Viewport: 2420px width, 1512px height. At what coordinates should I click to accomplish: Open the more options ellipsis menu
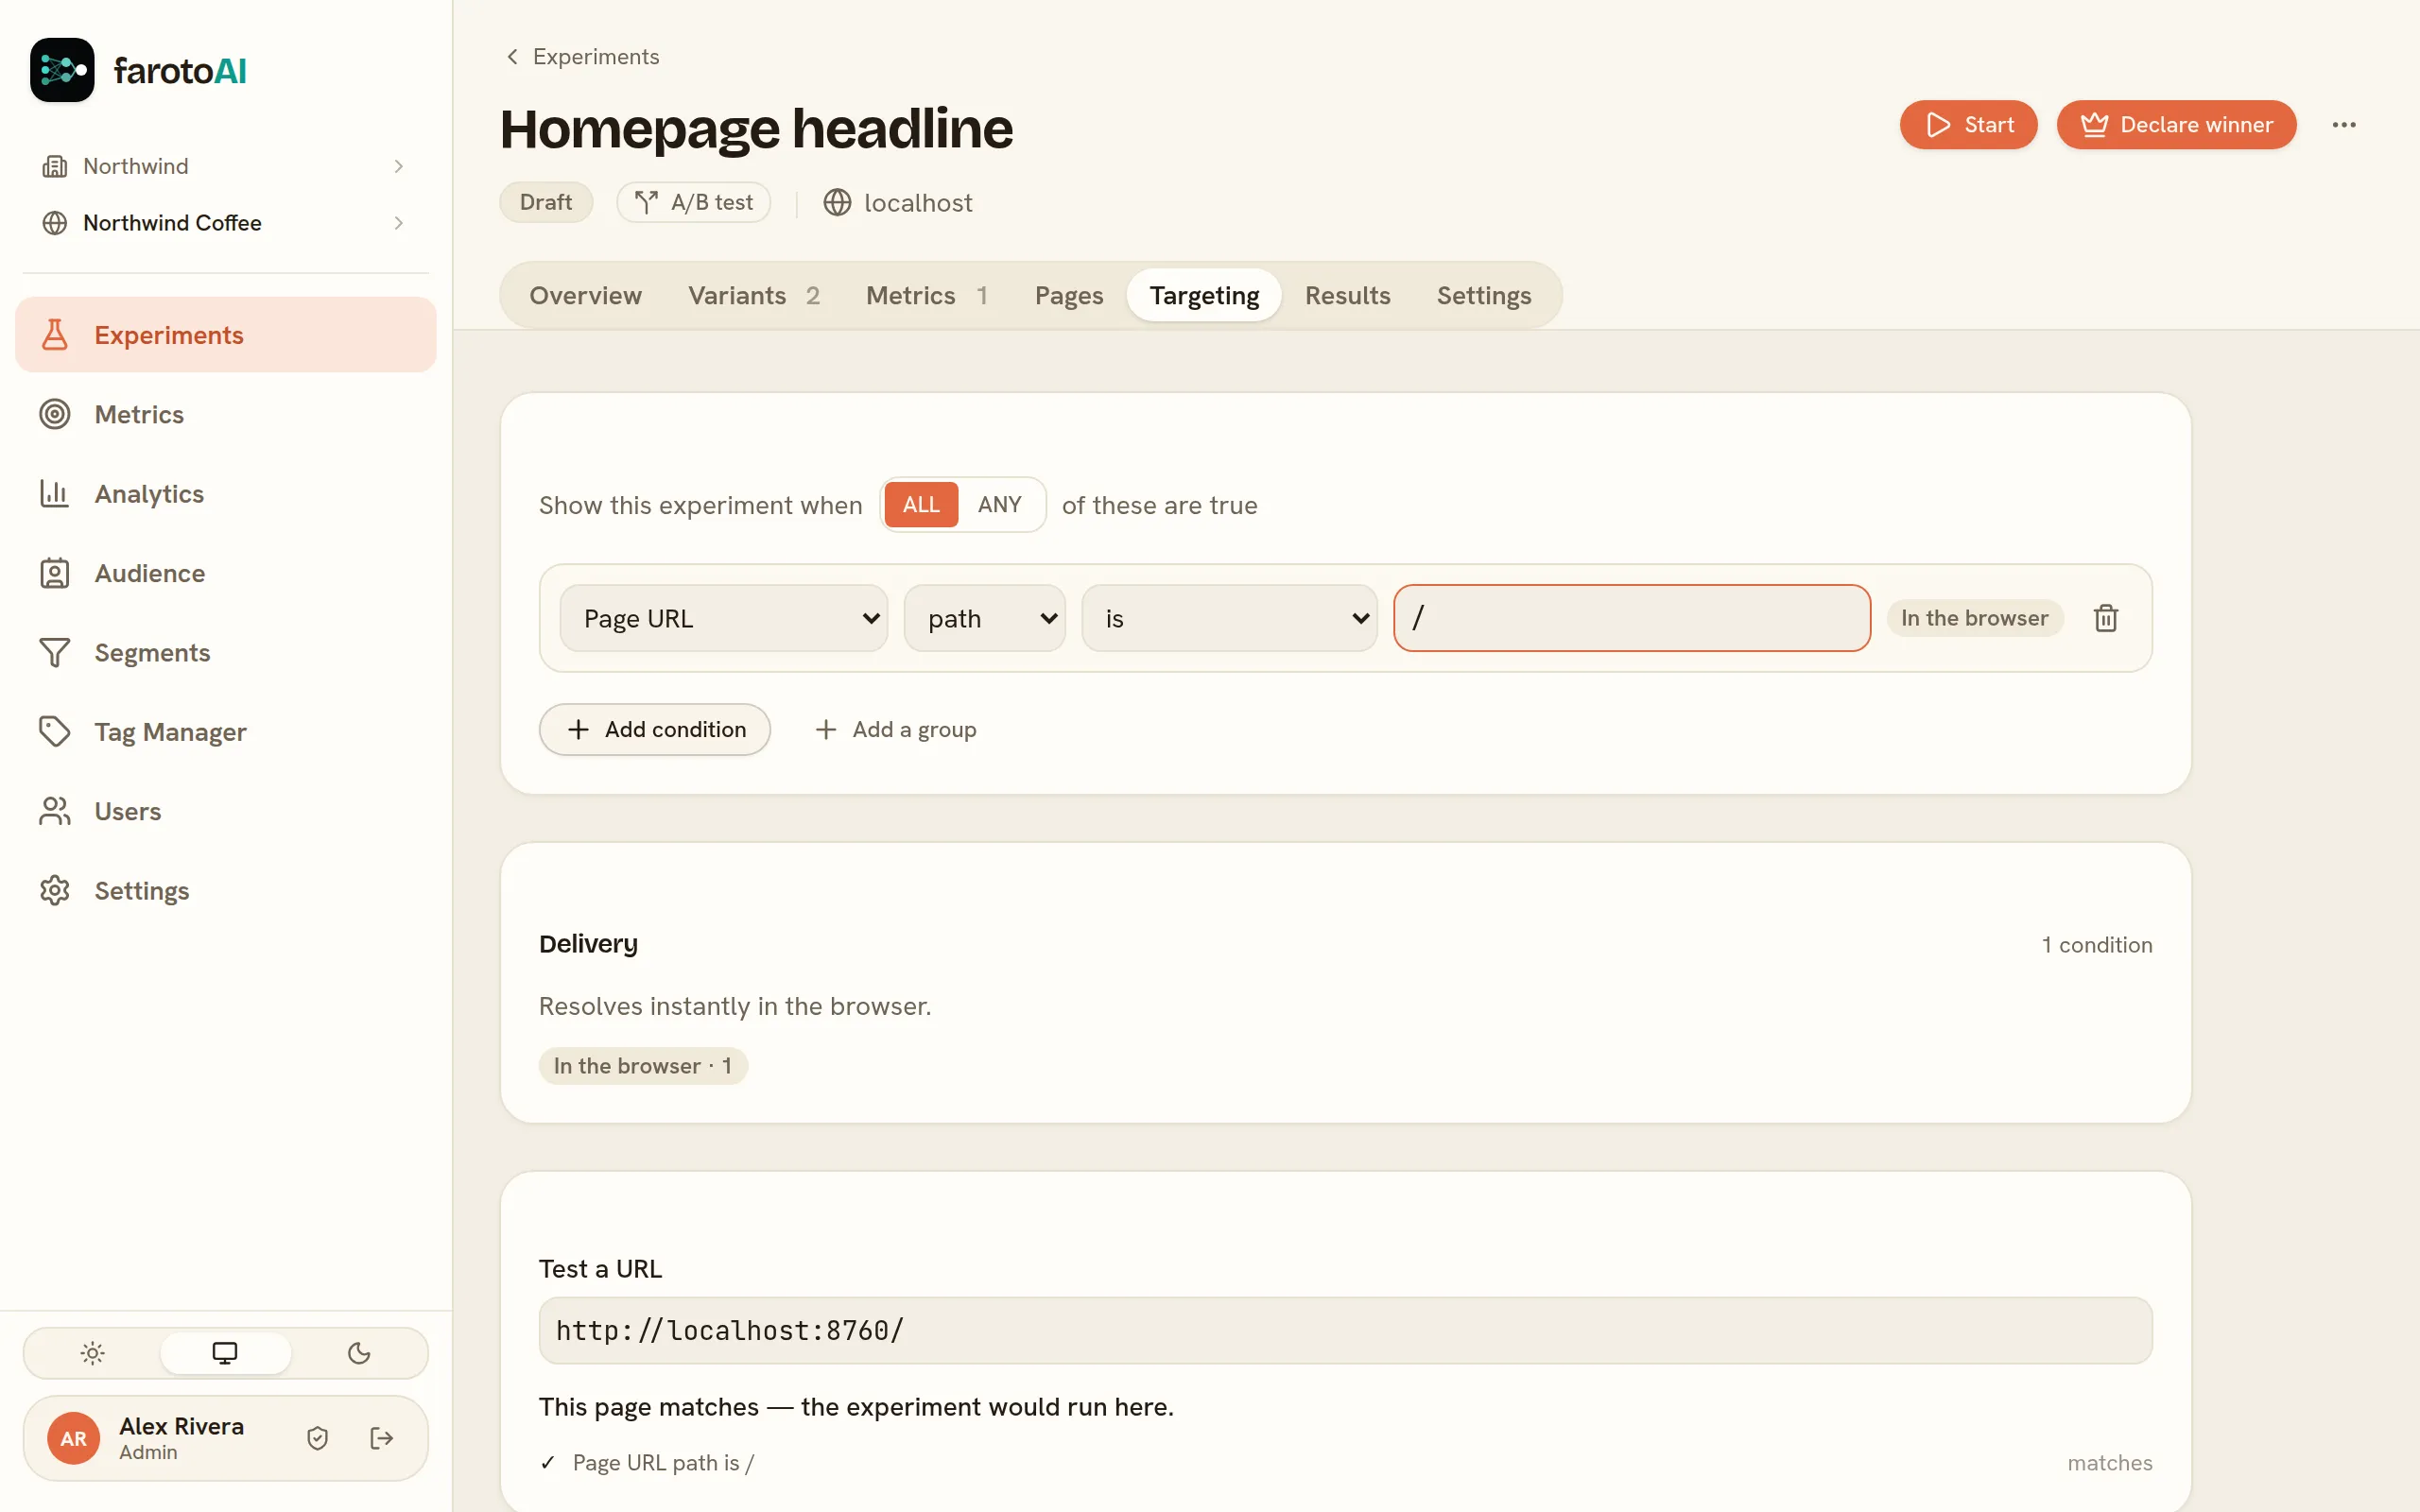2344,125
